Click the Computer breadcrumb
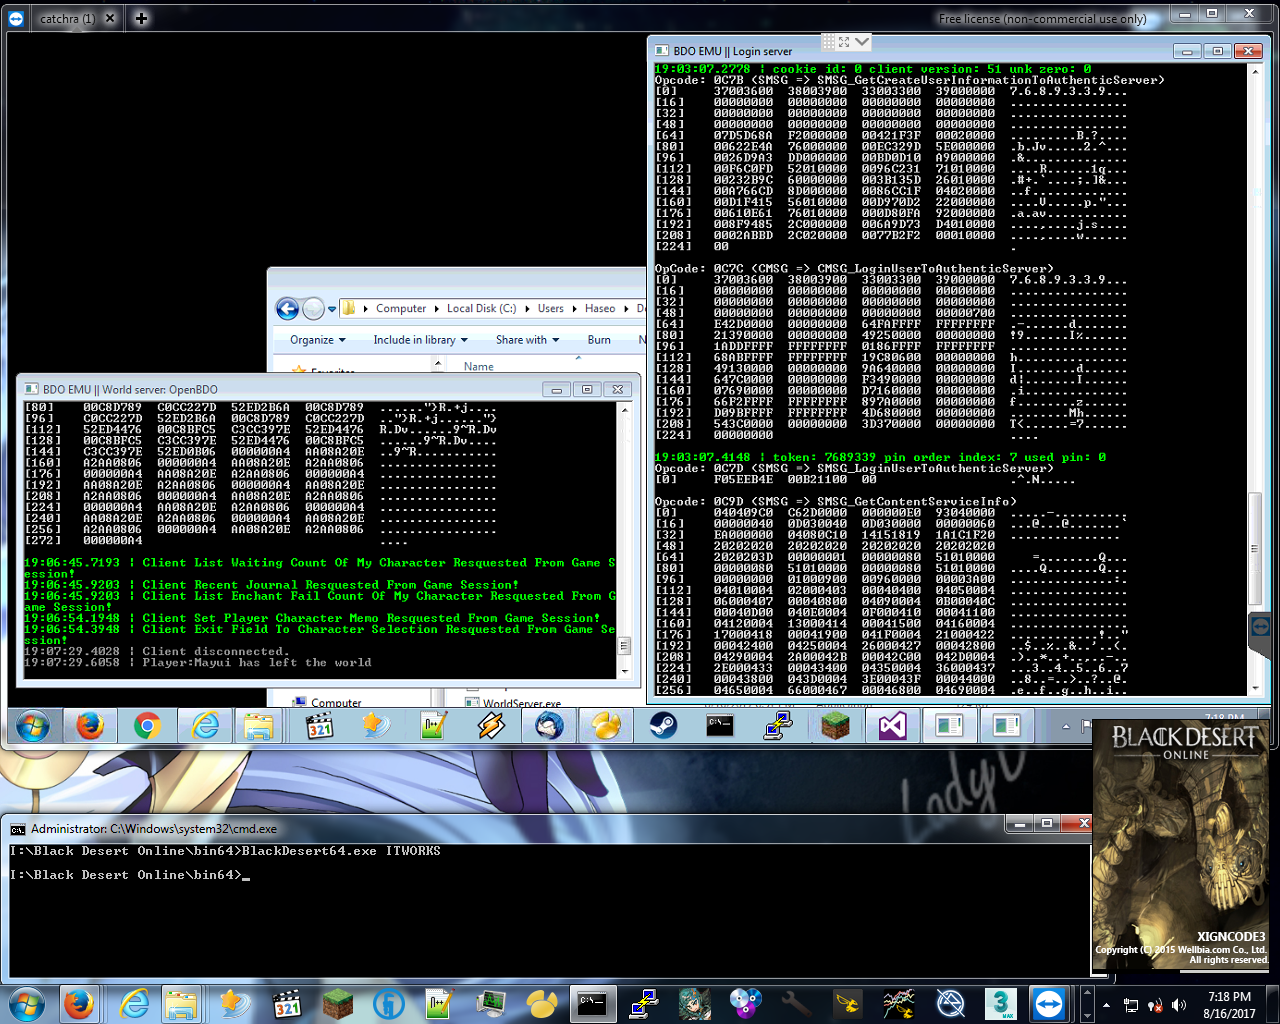The width and height of the screenshot is (1280, 1024). pyautogui.click(x=401, y=309)
